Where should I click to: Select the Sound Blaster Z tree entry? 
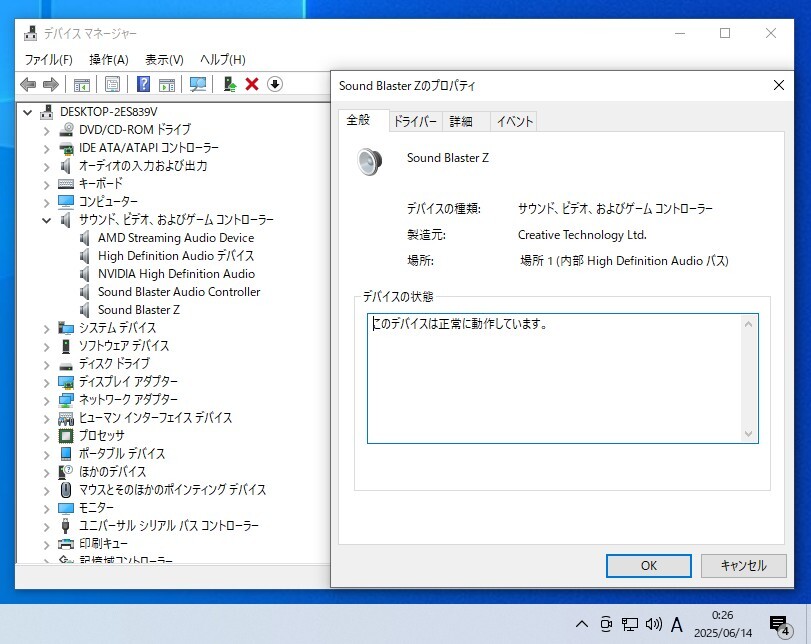(x=139, y=310)
